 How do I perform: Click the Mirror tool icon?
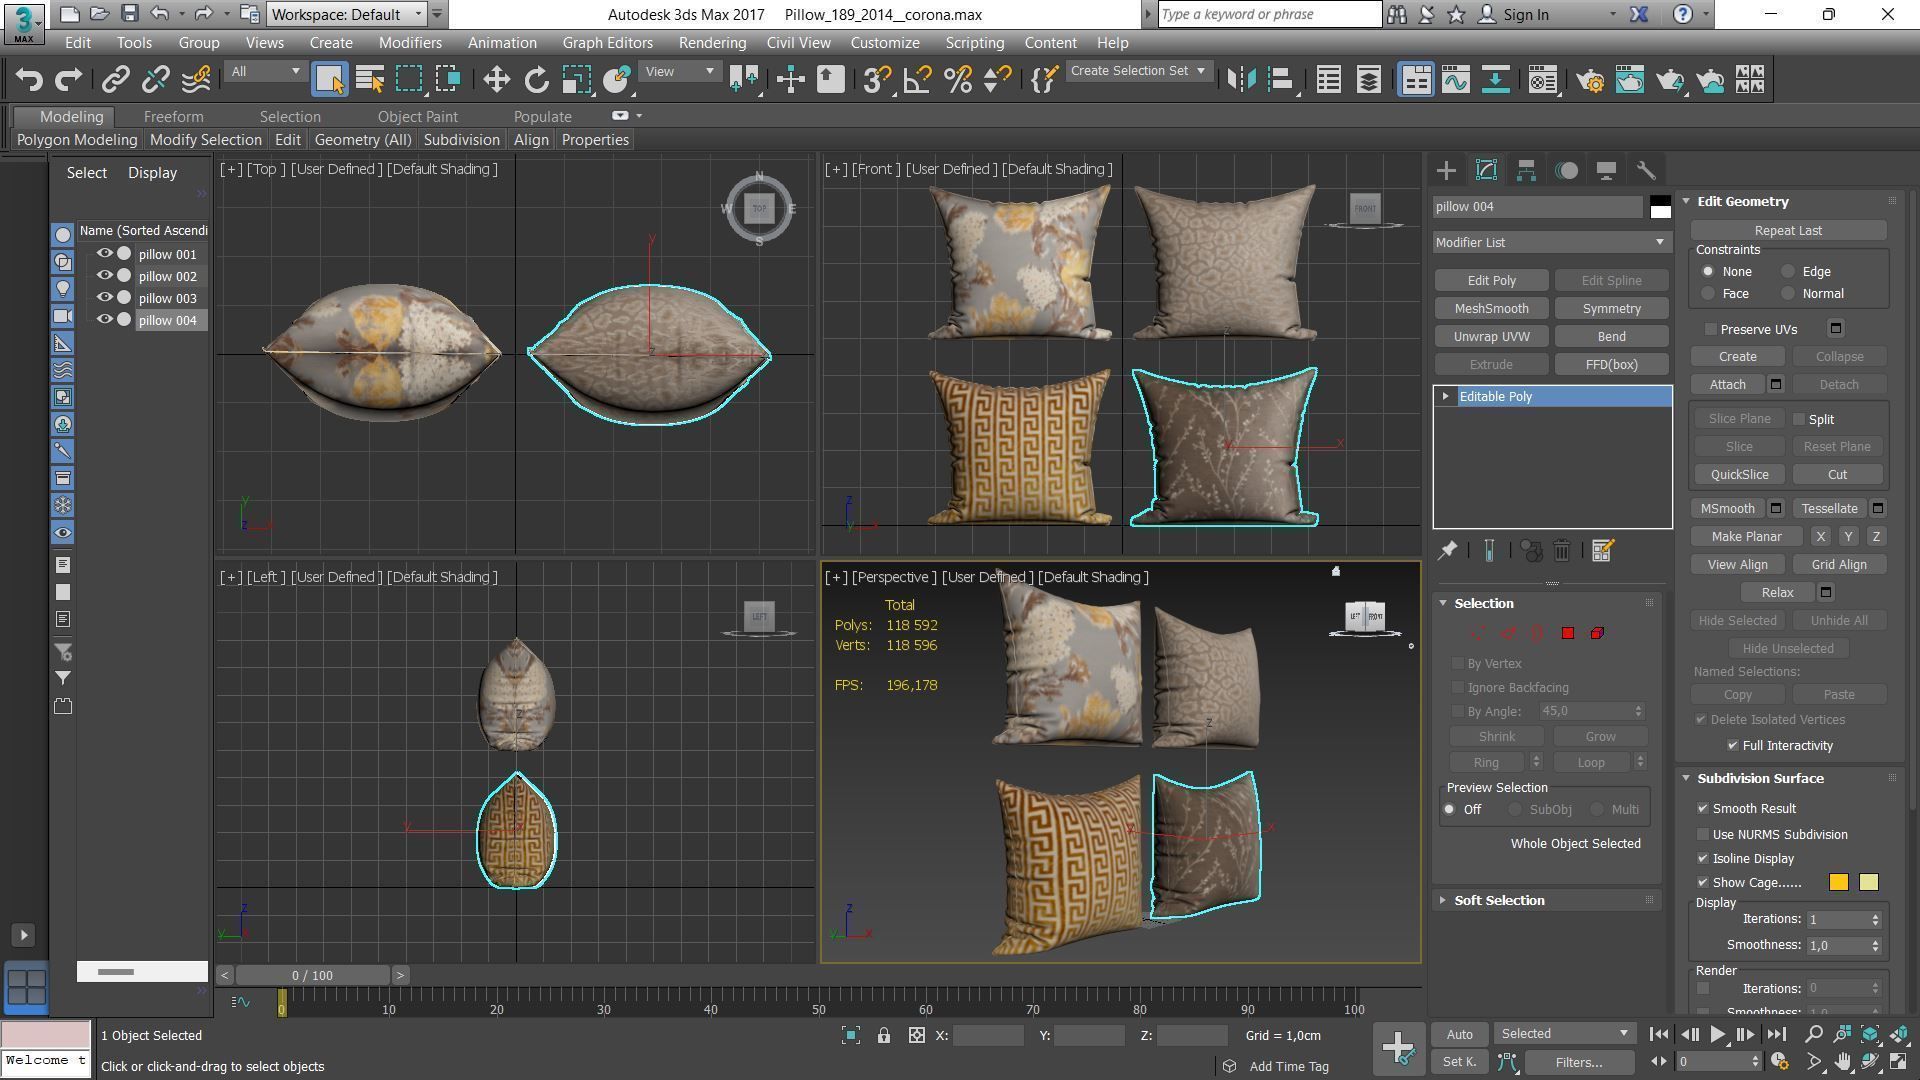(x=1241, y=80)
